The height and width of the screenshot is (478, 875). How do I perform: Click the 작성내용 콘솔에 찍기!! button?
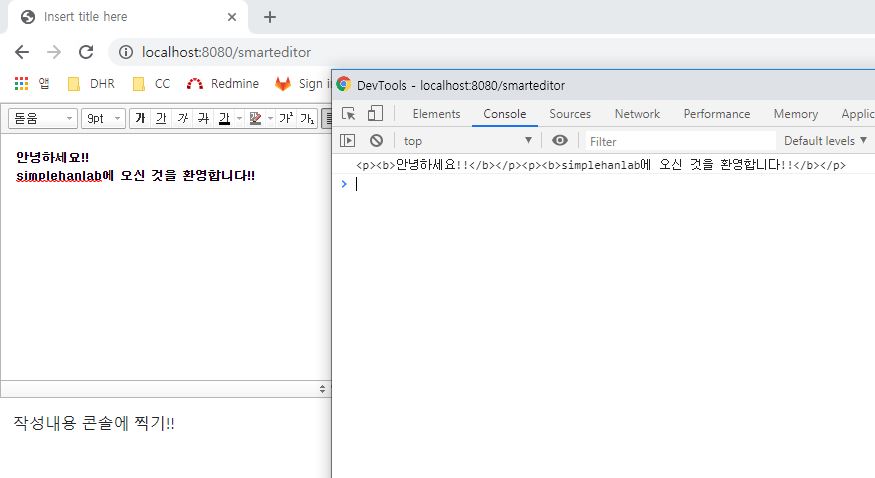click(x=94, y=423)
